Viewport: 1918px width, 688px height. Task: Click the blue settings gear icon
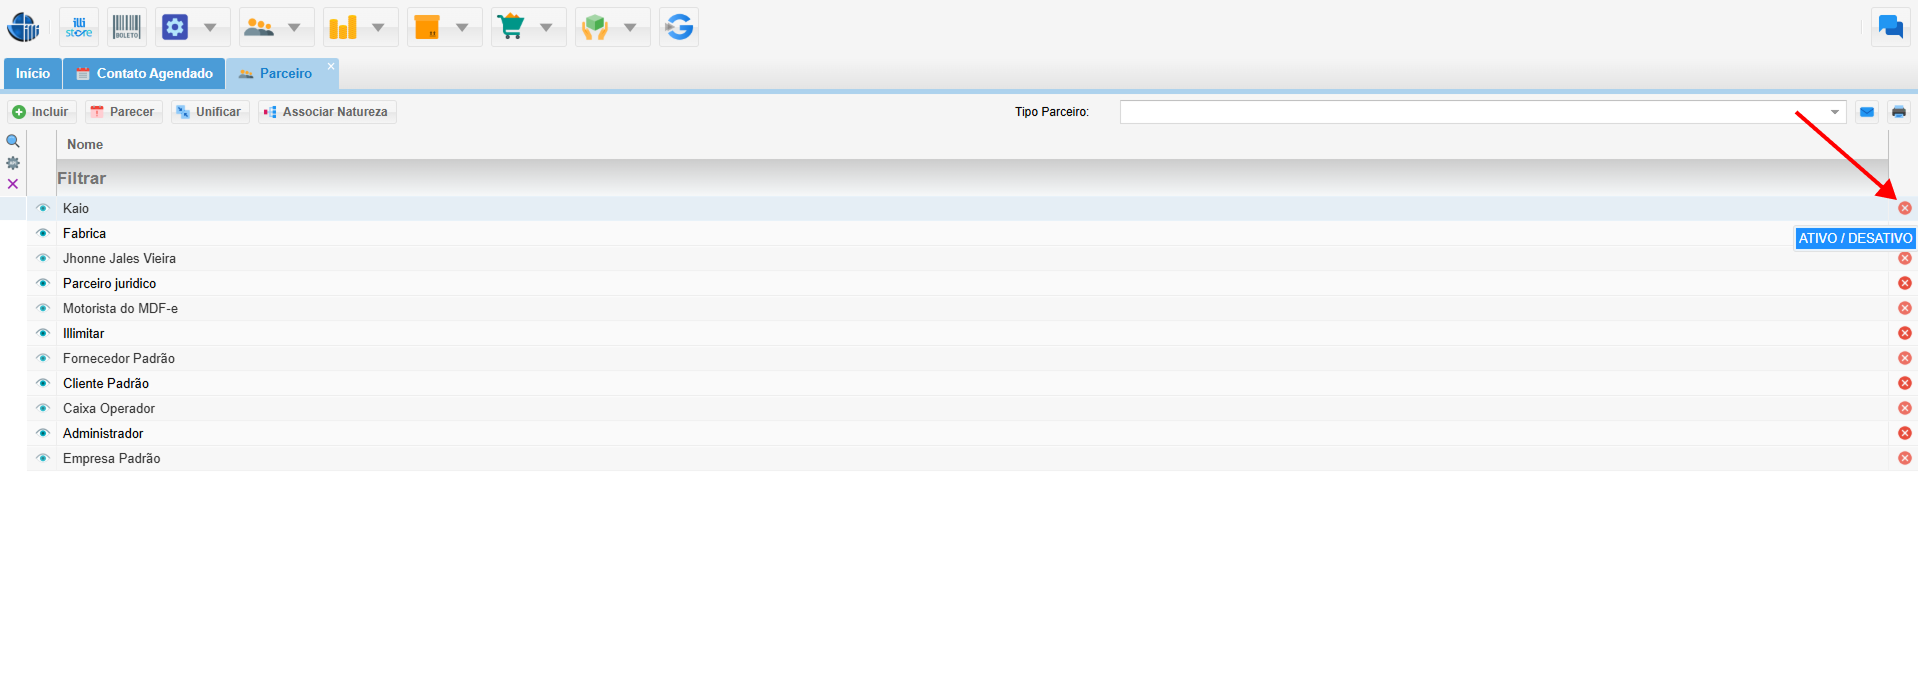tap(175, 27)
